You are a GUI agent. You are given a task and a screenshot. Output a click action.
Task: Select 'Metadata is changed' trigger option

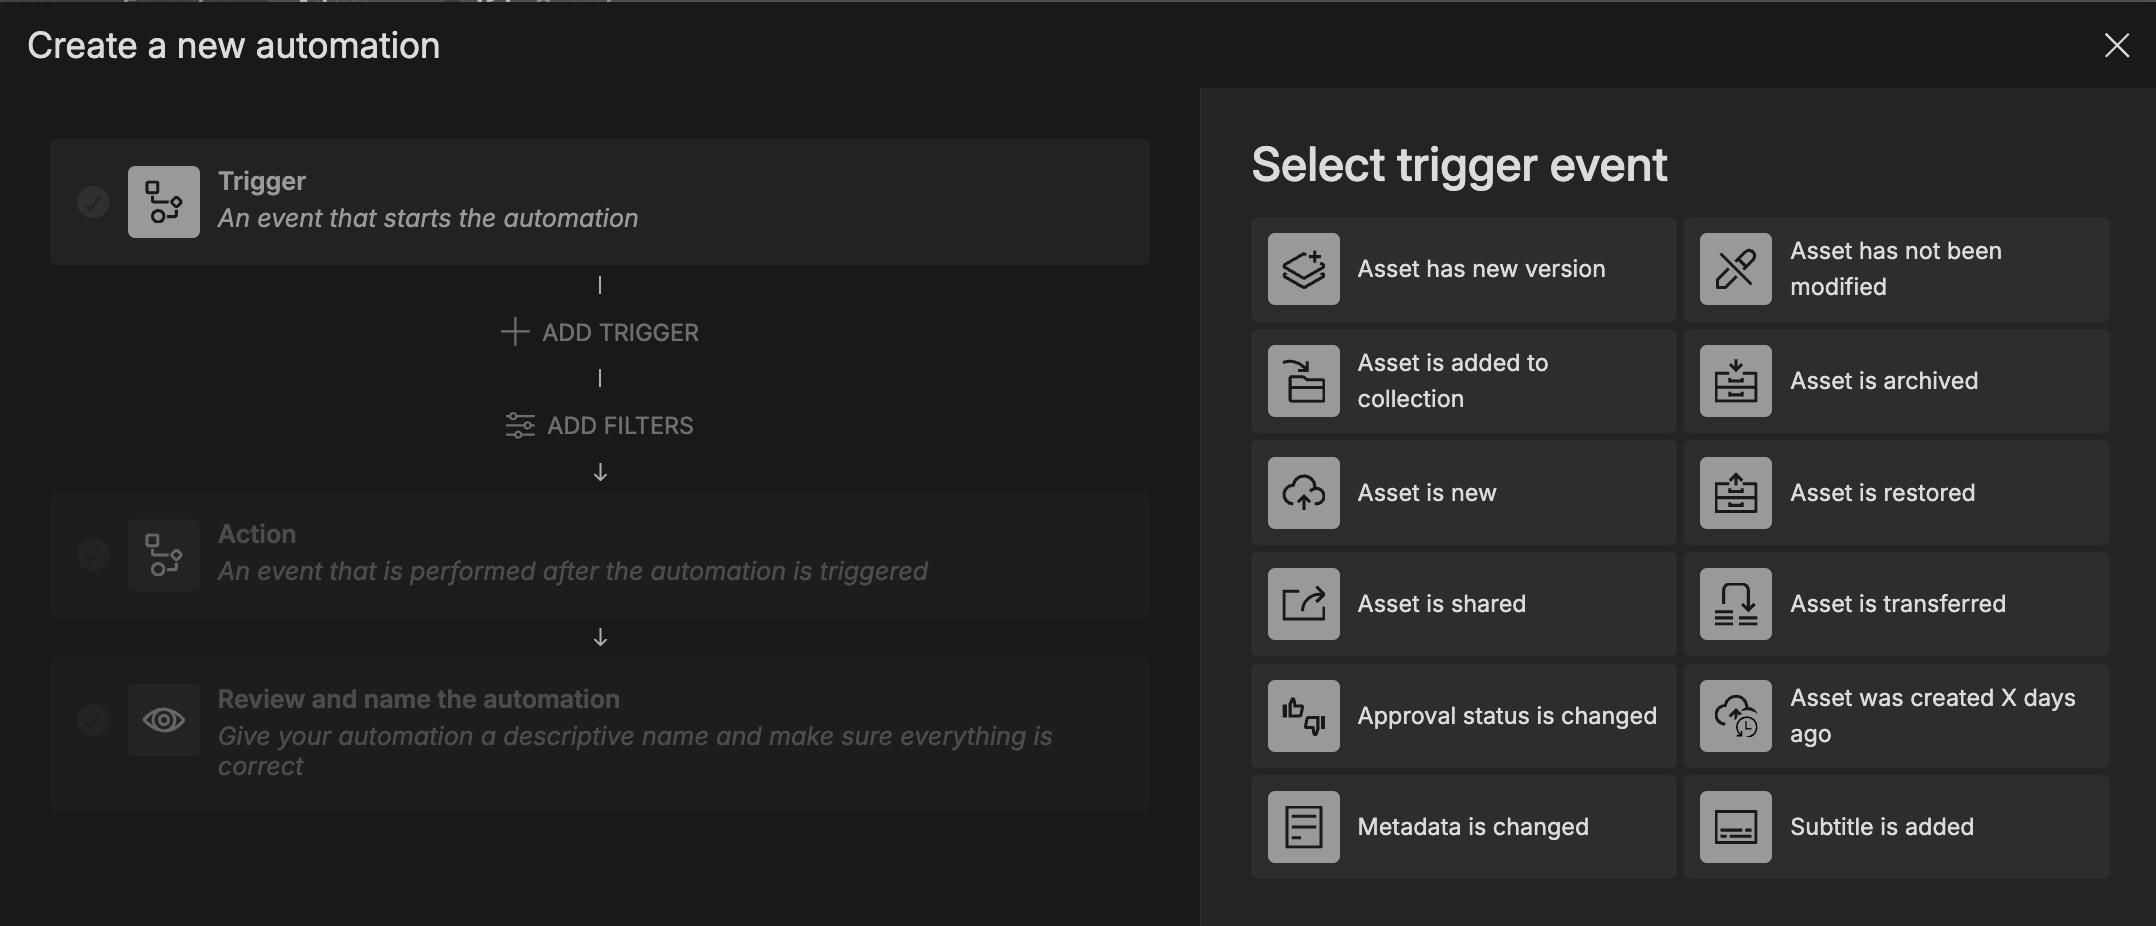pos(1472,827)
